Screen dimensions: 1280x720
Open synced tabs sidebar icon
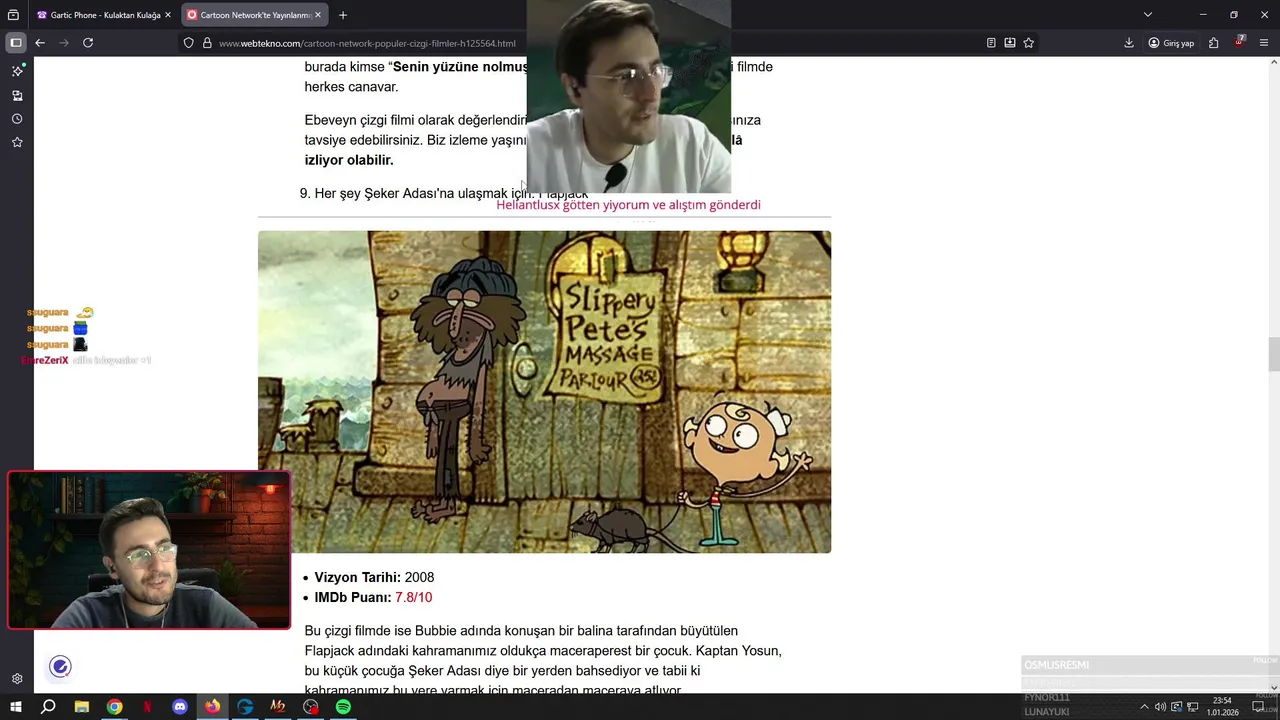[x=17, y=96]
